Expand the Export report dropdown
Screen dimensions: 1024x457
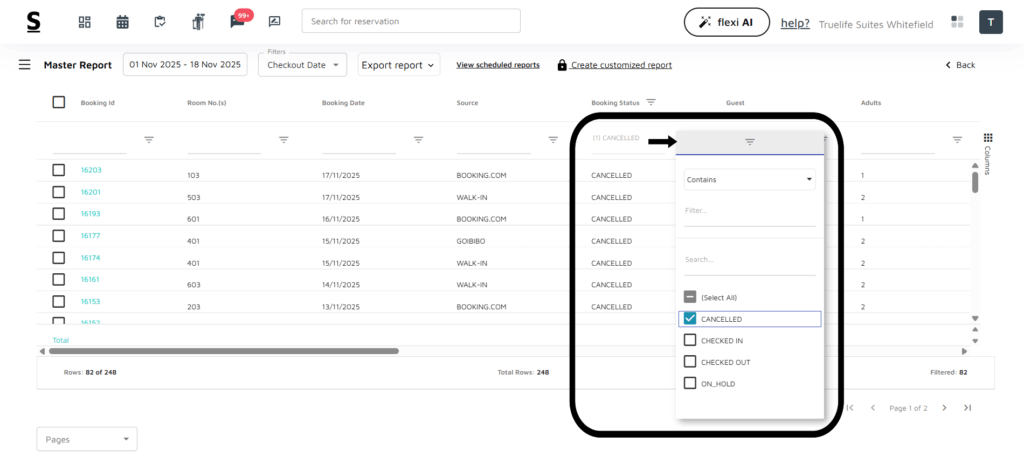tap(399, 65)
